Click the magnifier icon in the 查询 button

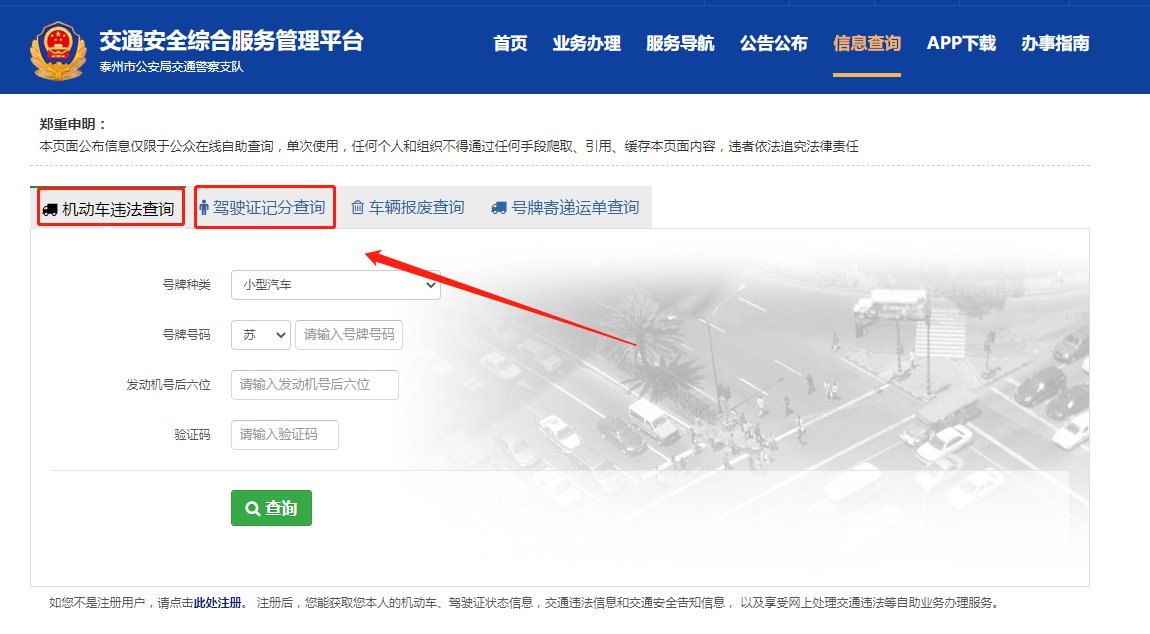coord(252,509)
